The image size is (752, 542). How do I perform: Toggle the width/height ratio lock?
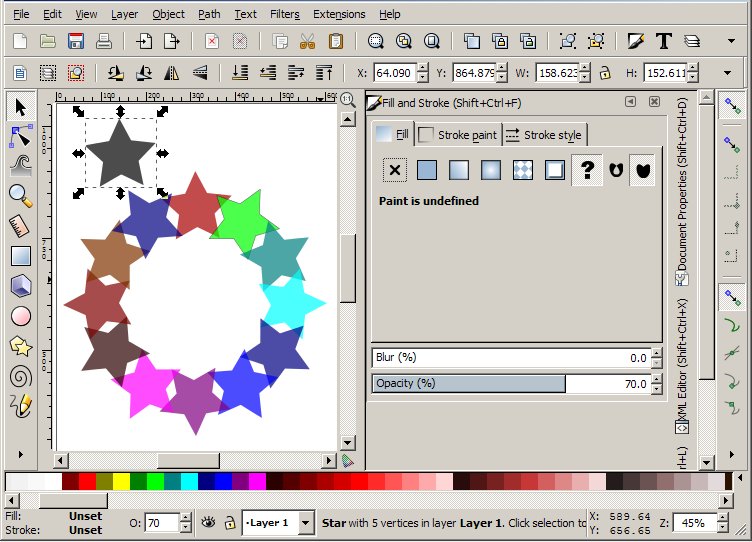click(x=604, y=73)
